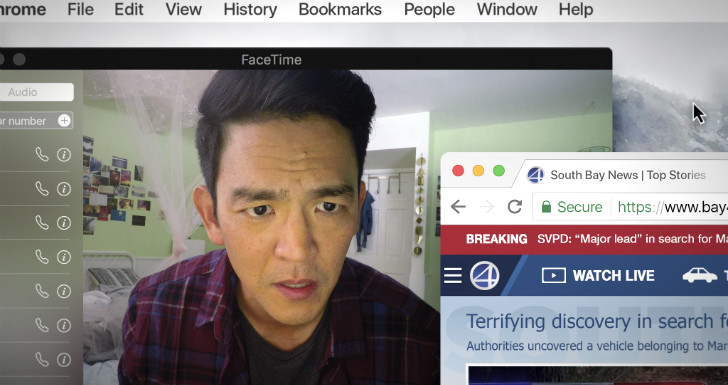Click the browser address bar URL
The height and width of the screenshot is (385, 728).
click(x=672, y=207)
